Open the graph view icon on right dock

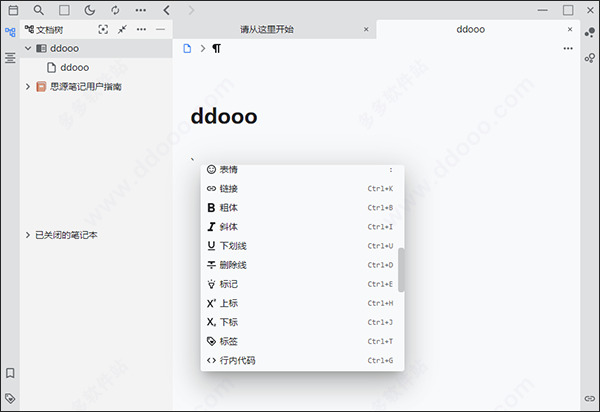[590, 32]
